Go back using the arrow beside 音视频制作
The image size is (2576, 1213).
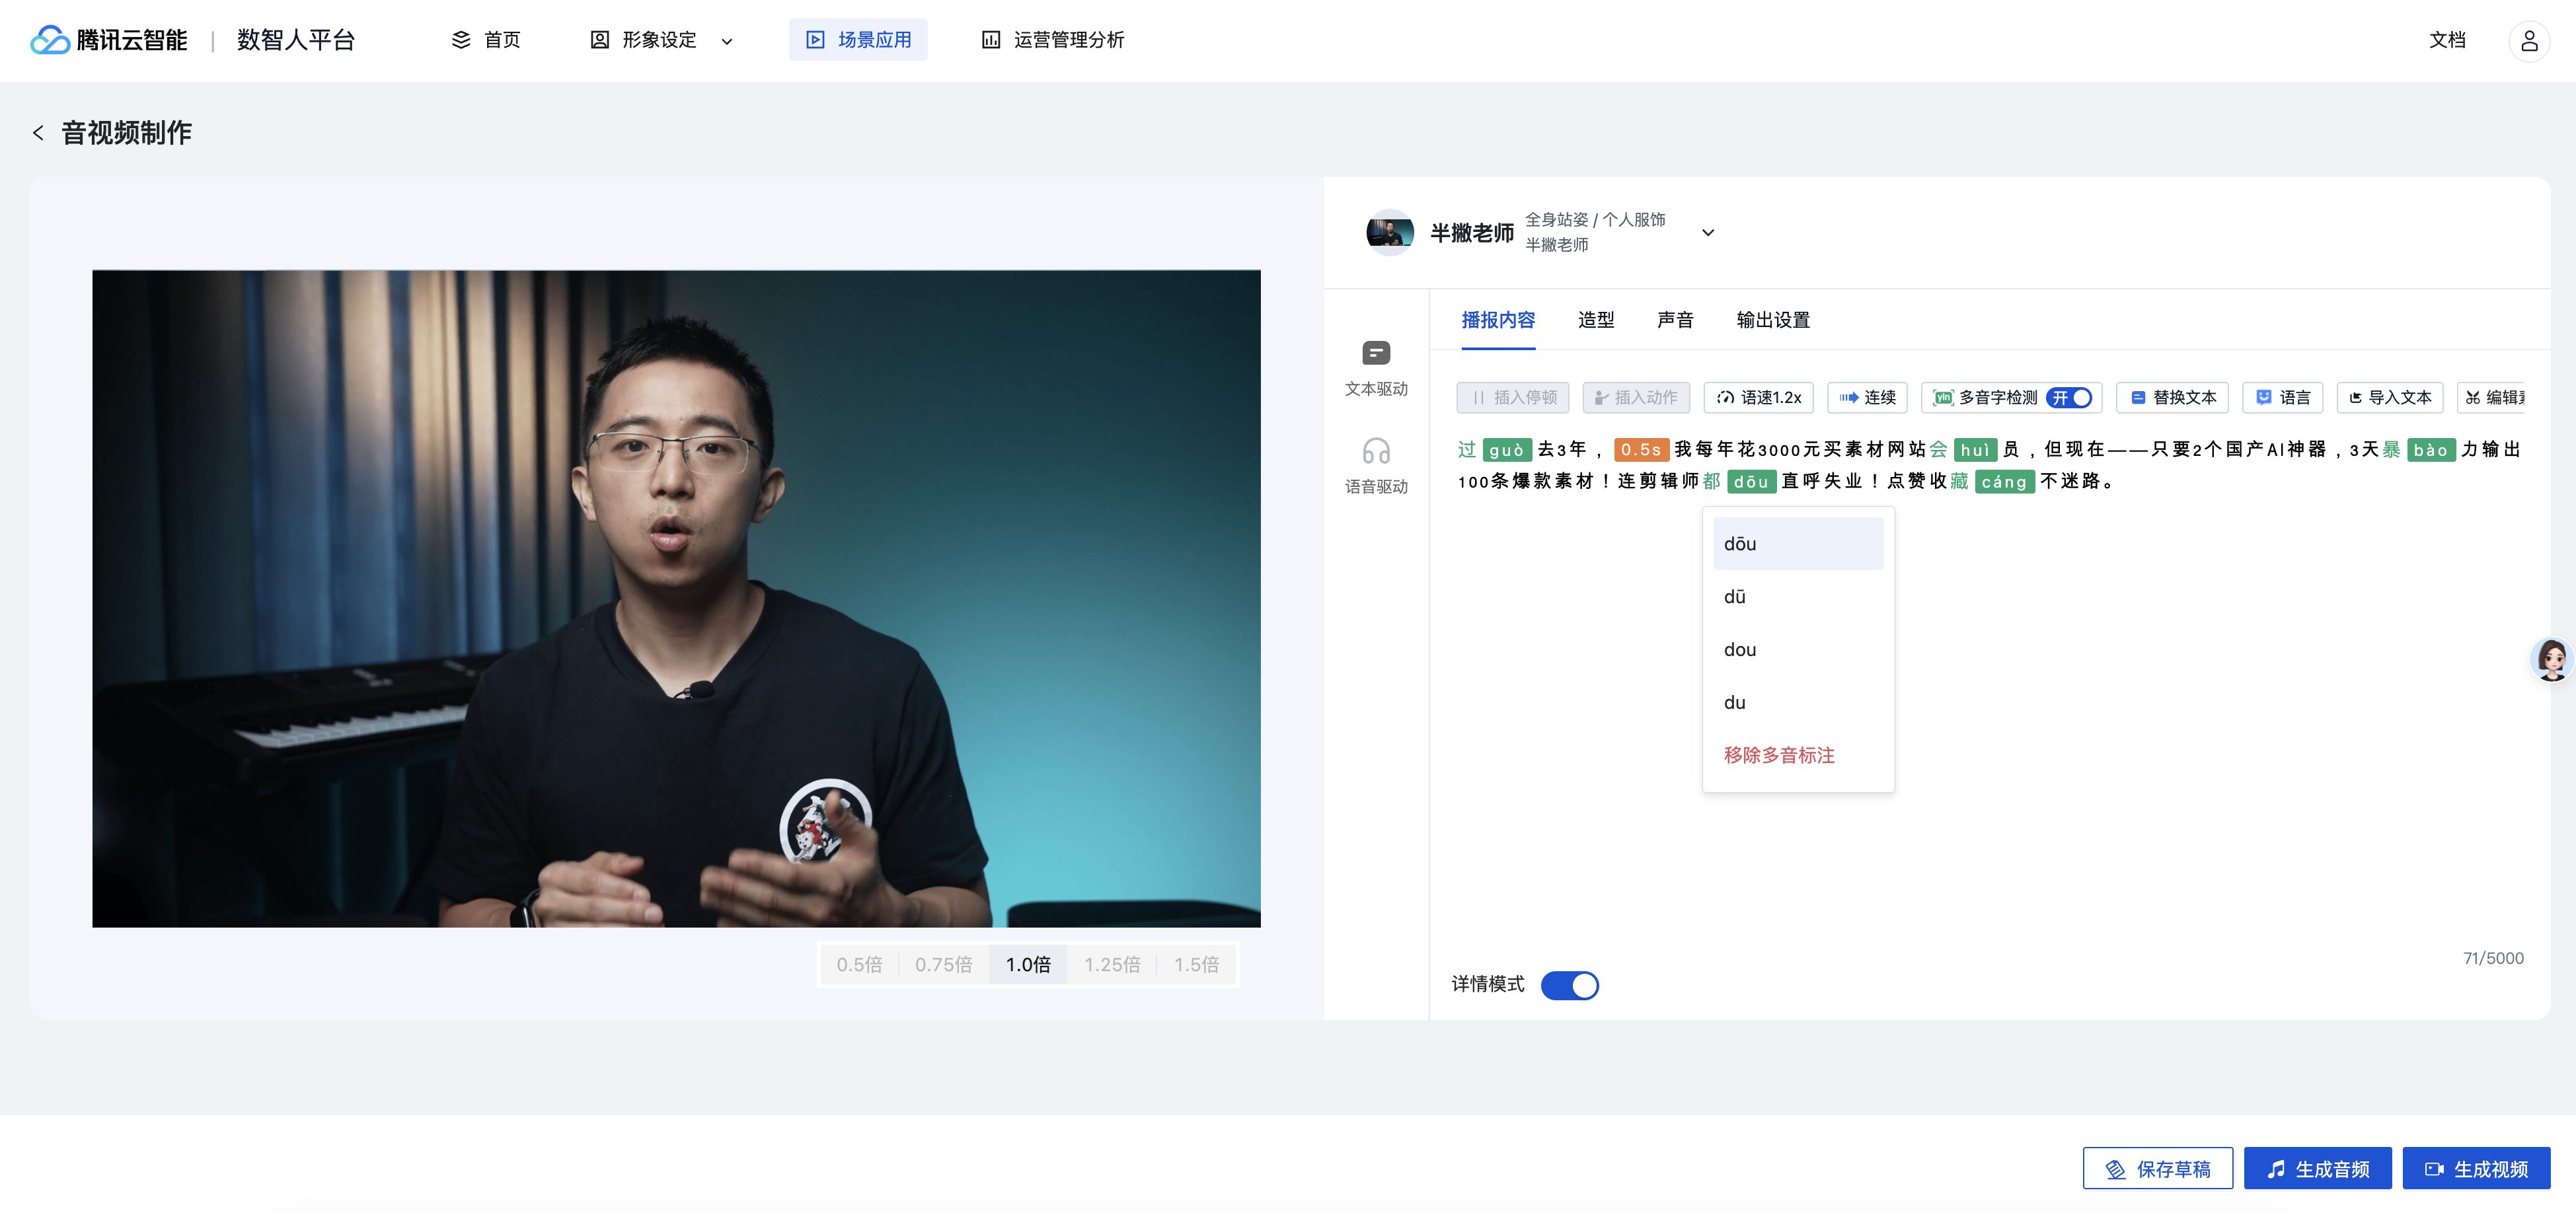pos(38,133)
